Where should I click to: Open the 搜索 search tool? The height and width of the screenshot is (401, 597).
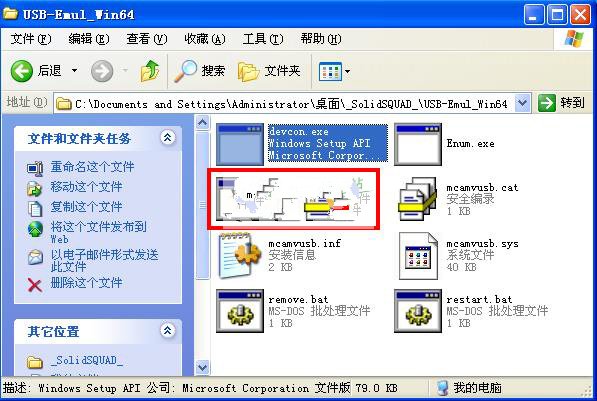click(x=200, y=71)
